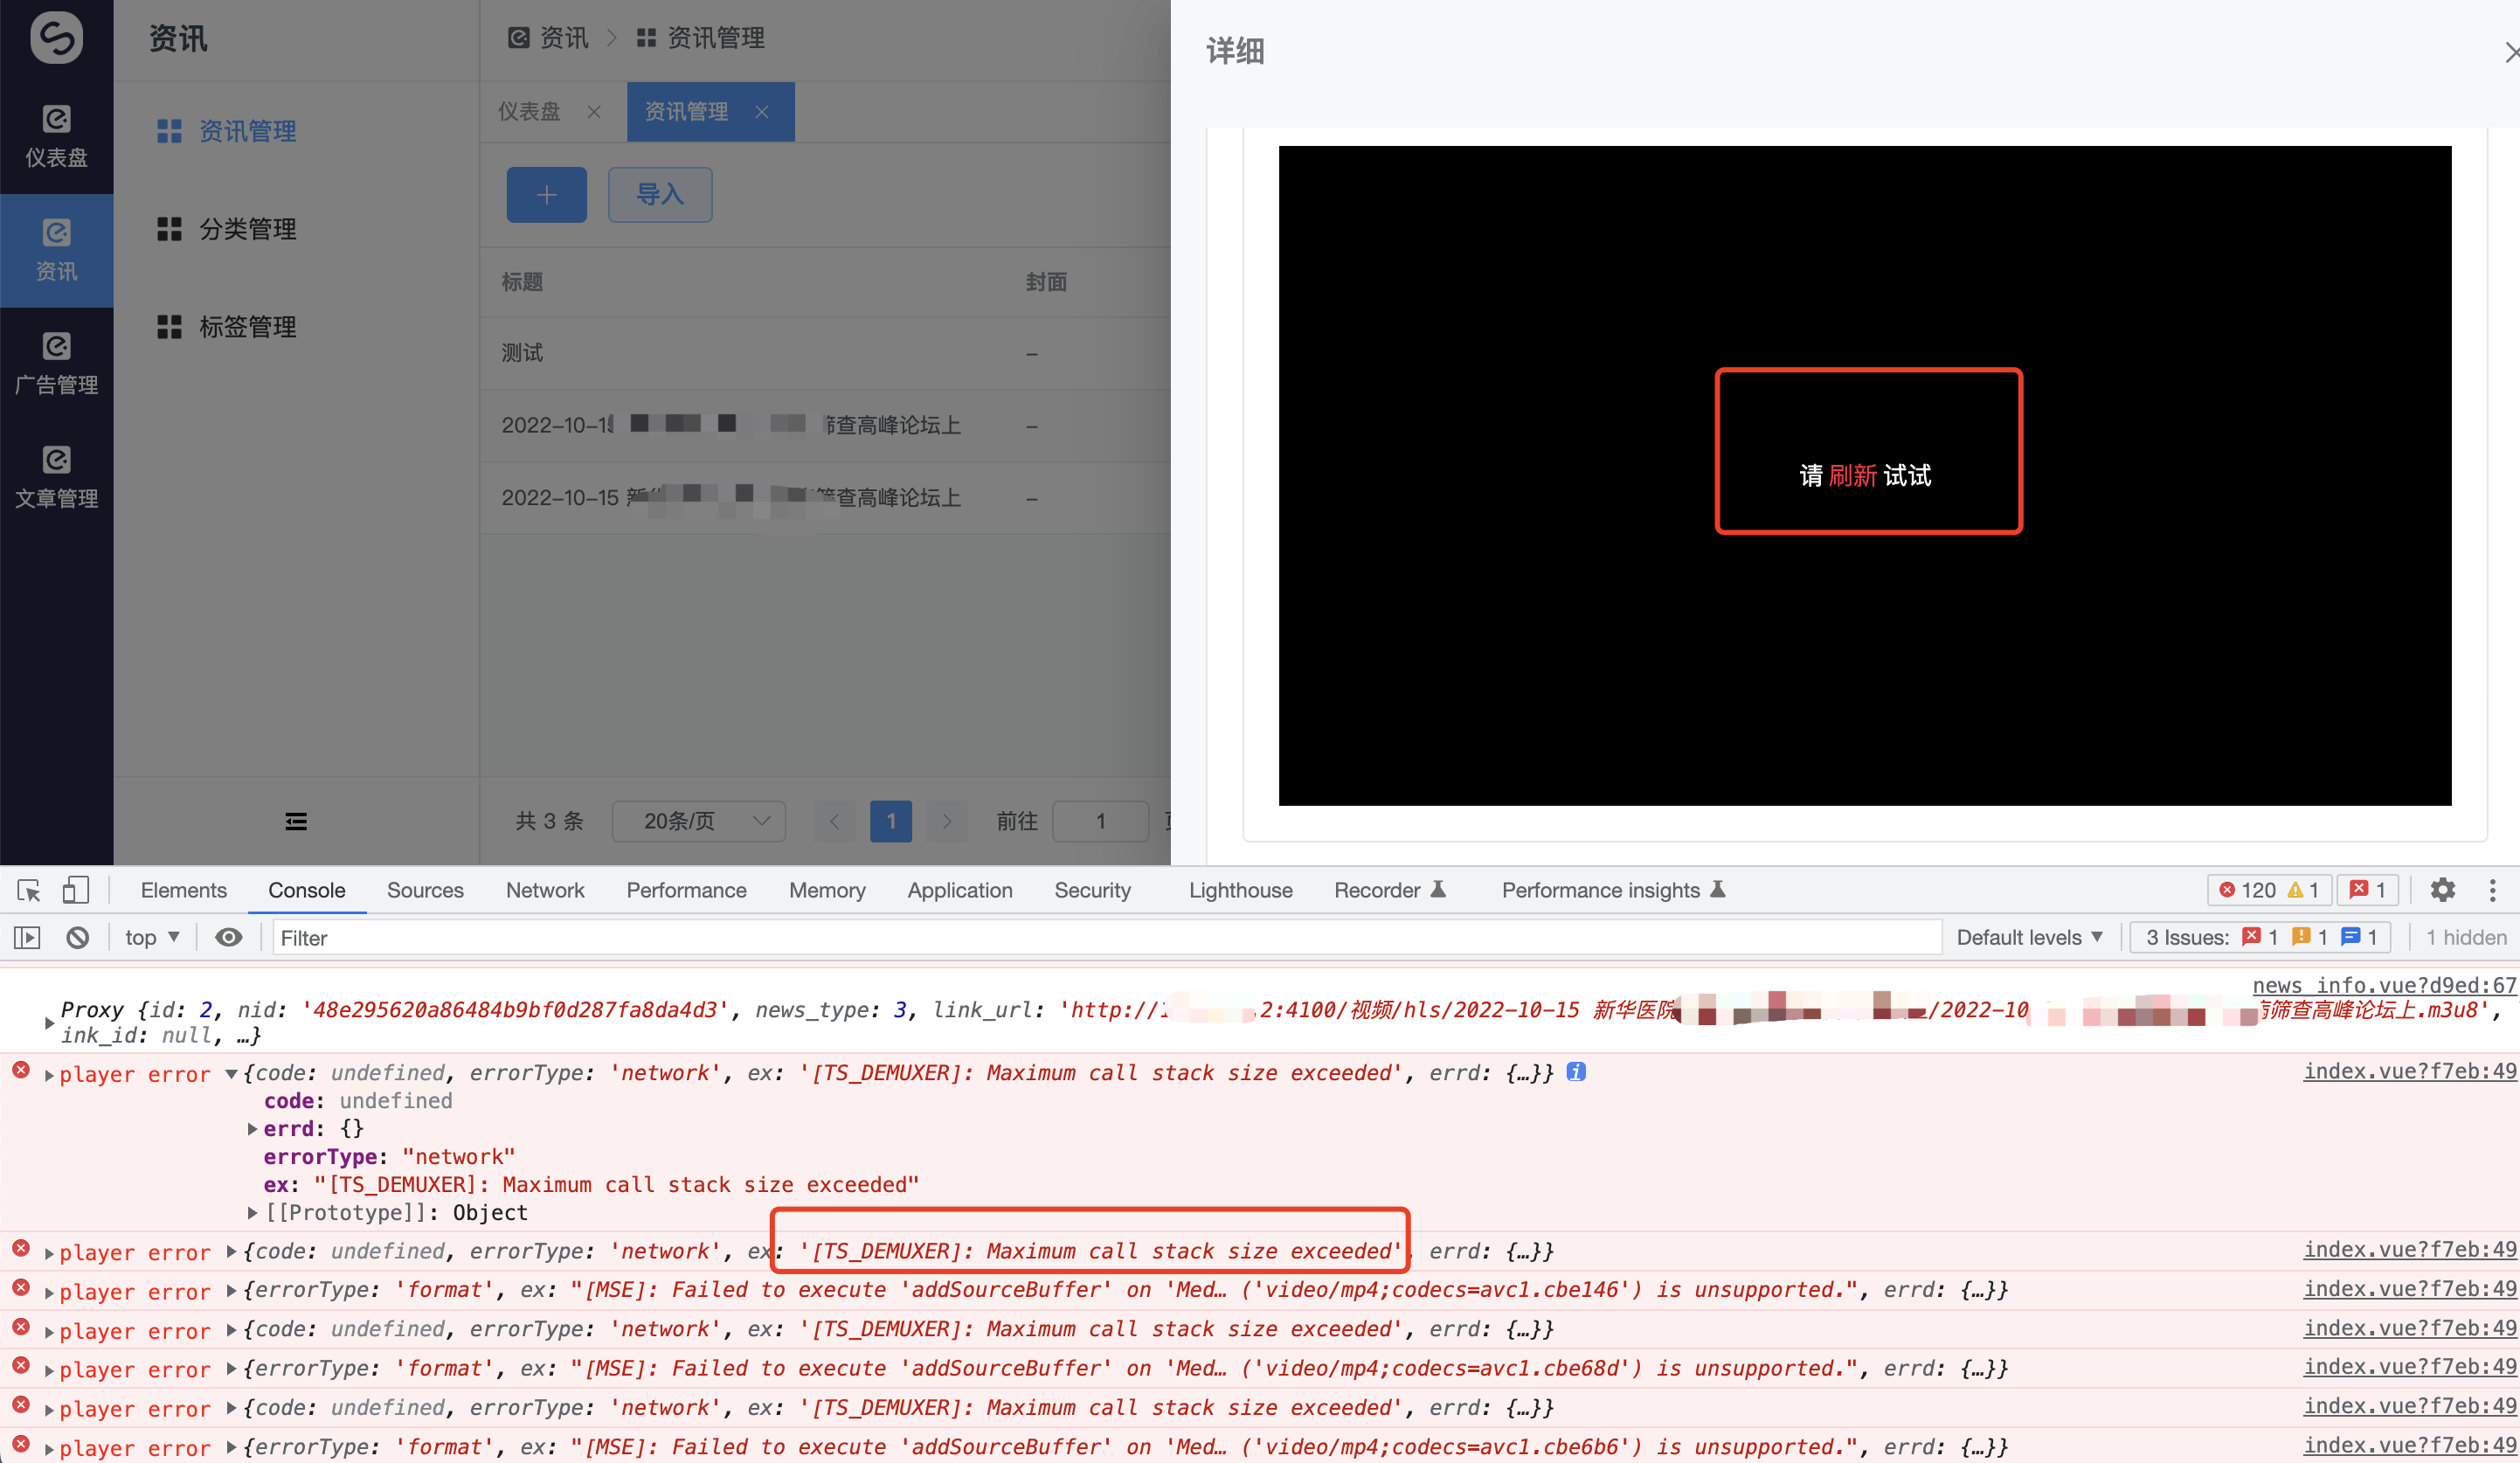Toggle device emulation mode in DevTools
Viewport: 2520px width, 1463px height.
(x=75, y=890)
